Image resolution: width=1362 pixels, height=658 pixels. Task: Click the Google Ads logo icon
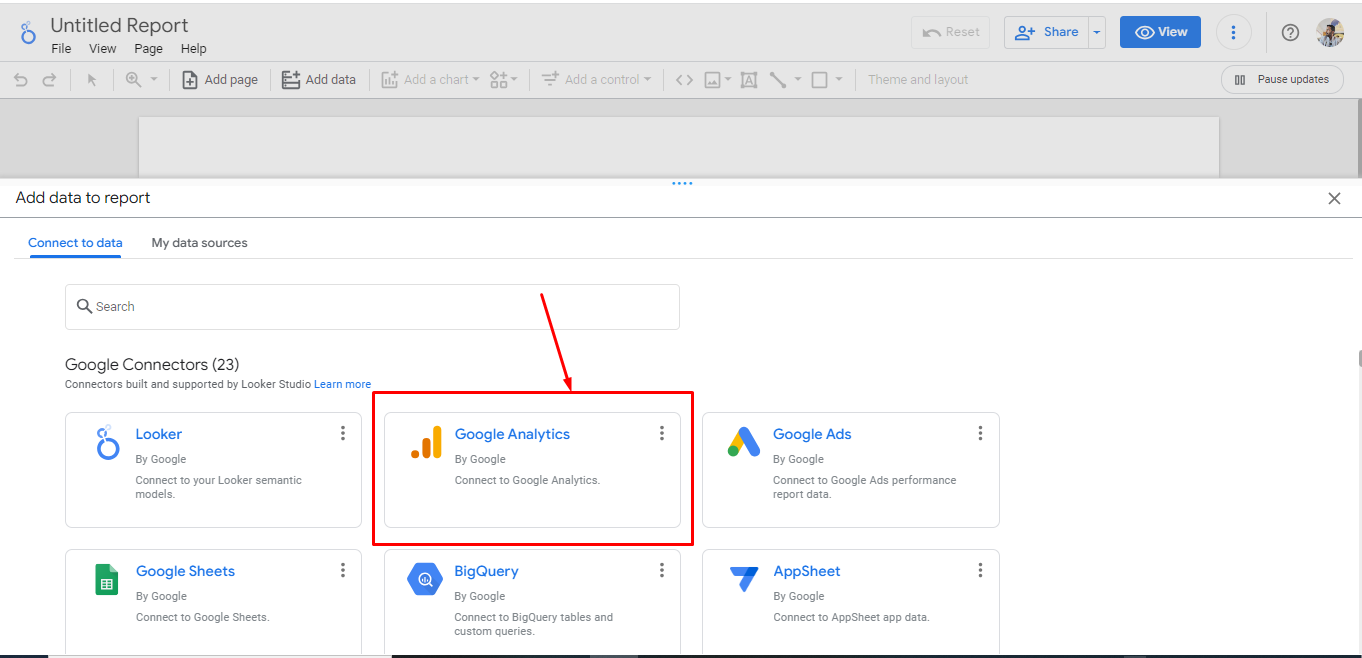click(x=744, y=442)
